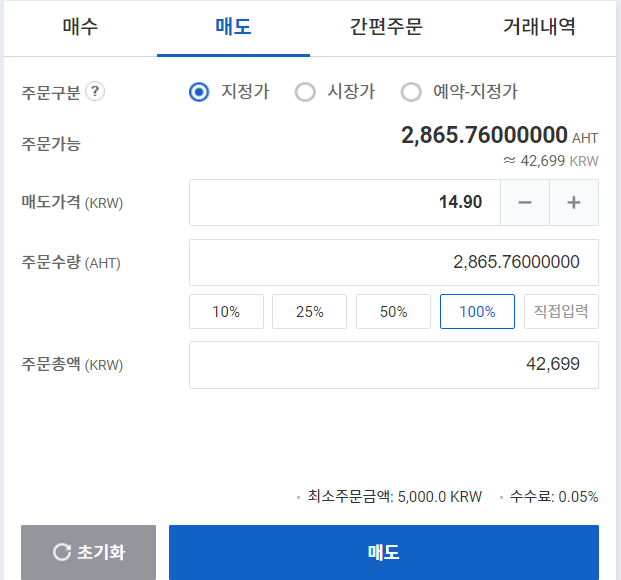The height and width of the screenshot is (580, 621).
Task: Click the 최소주문금액 5,000.0 KRW note
Action: coord(394,496)
